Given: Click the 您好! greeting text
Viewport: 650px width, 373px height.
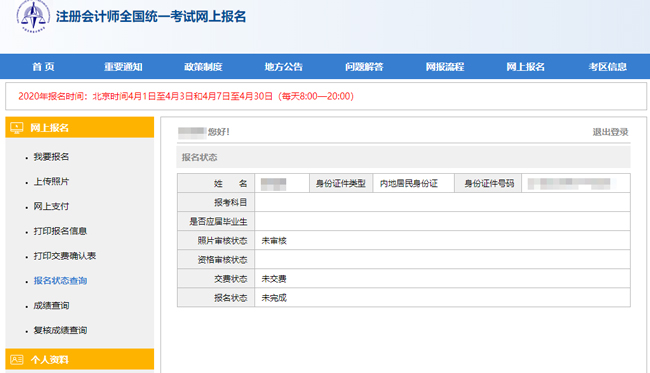Looking at the screenshot, I should [219, 132].
